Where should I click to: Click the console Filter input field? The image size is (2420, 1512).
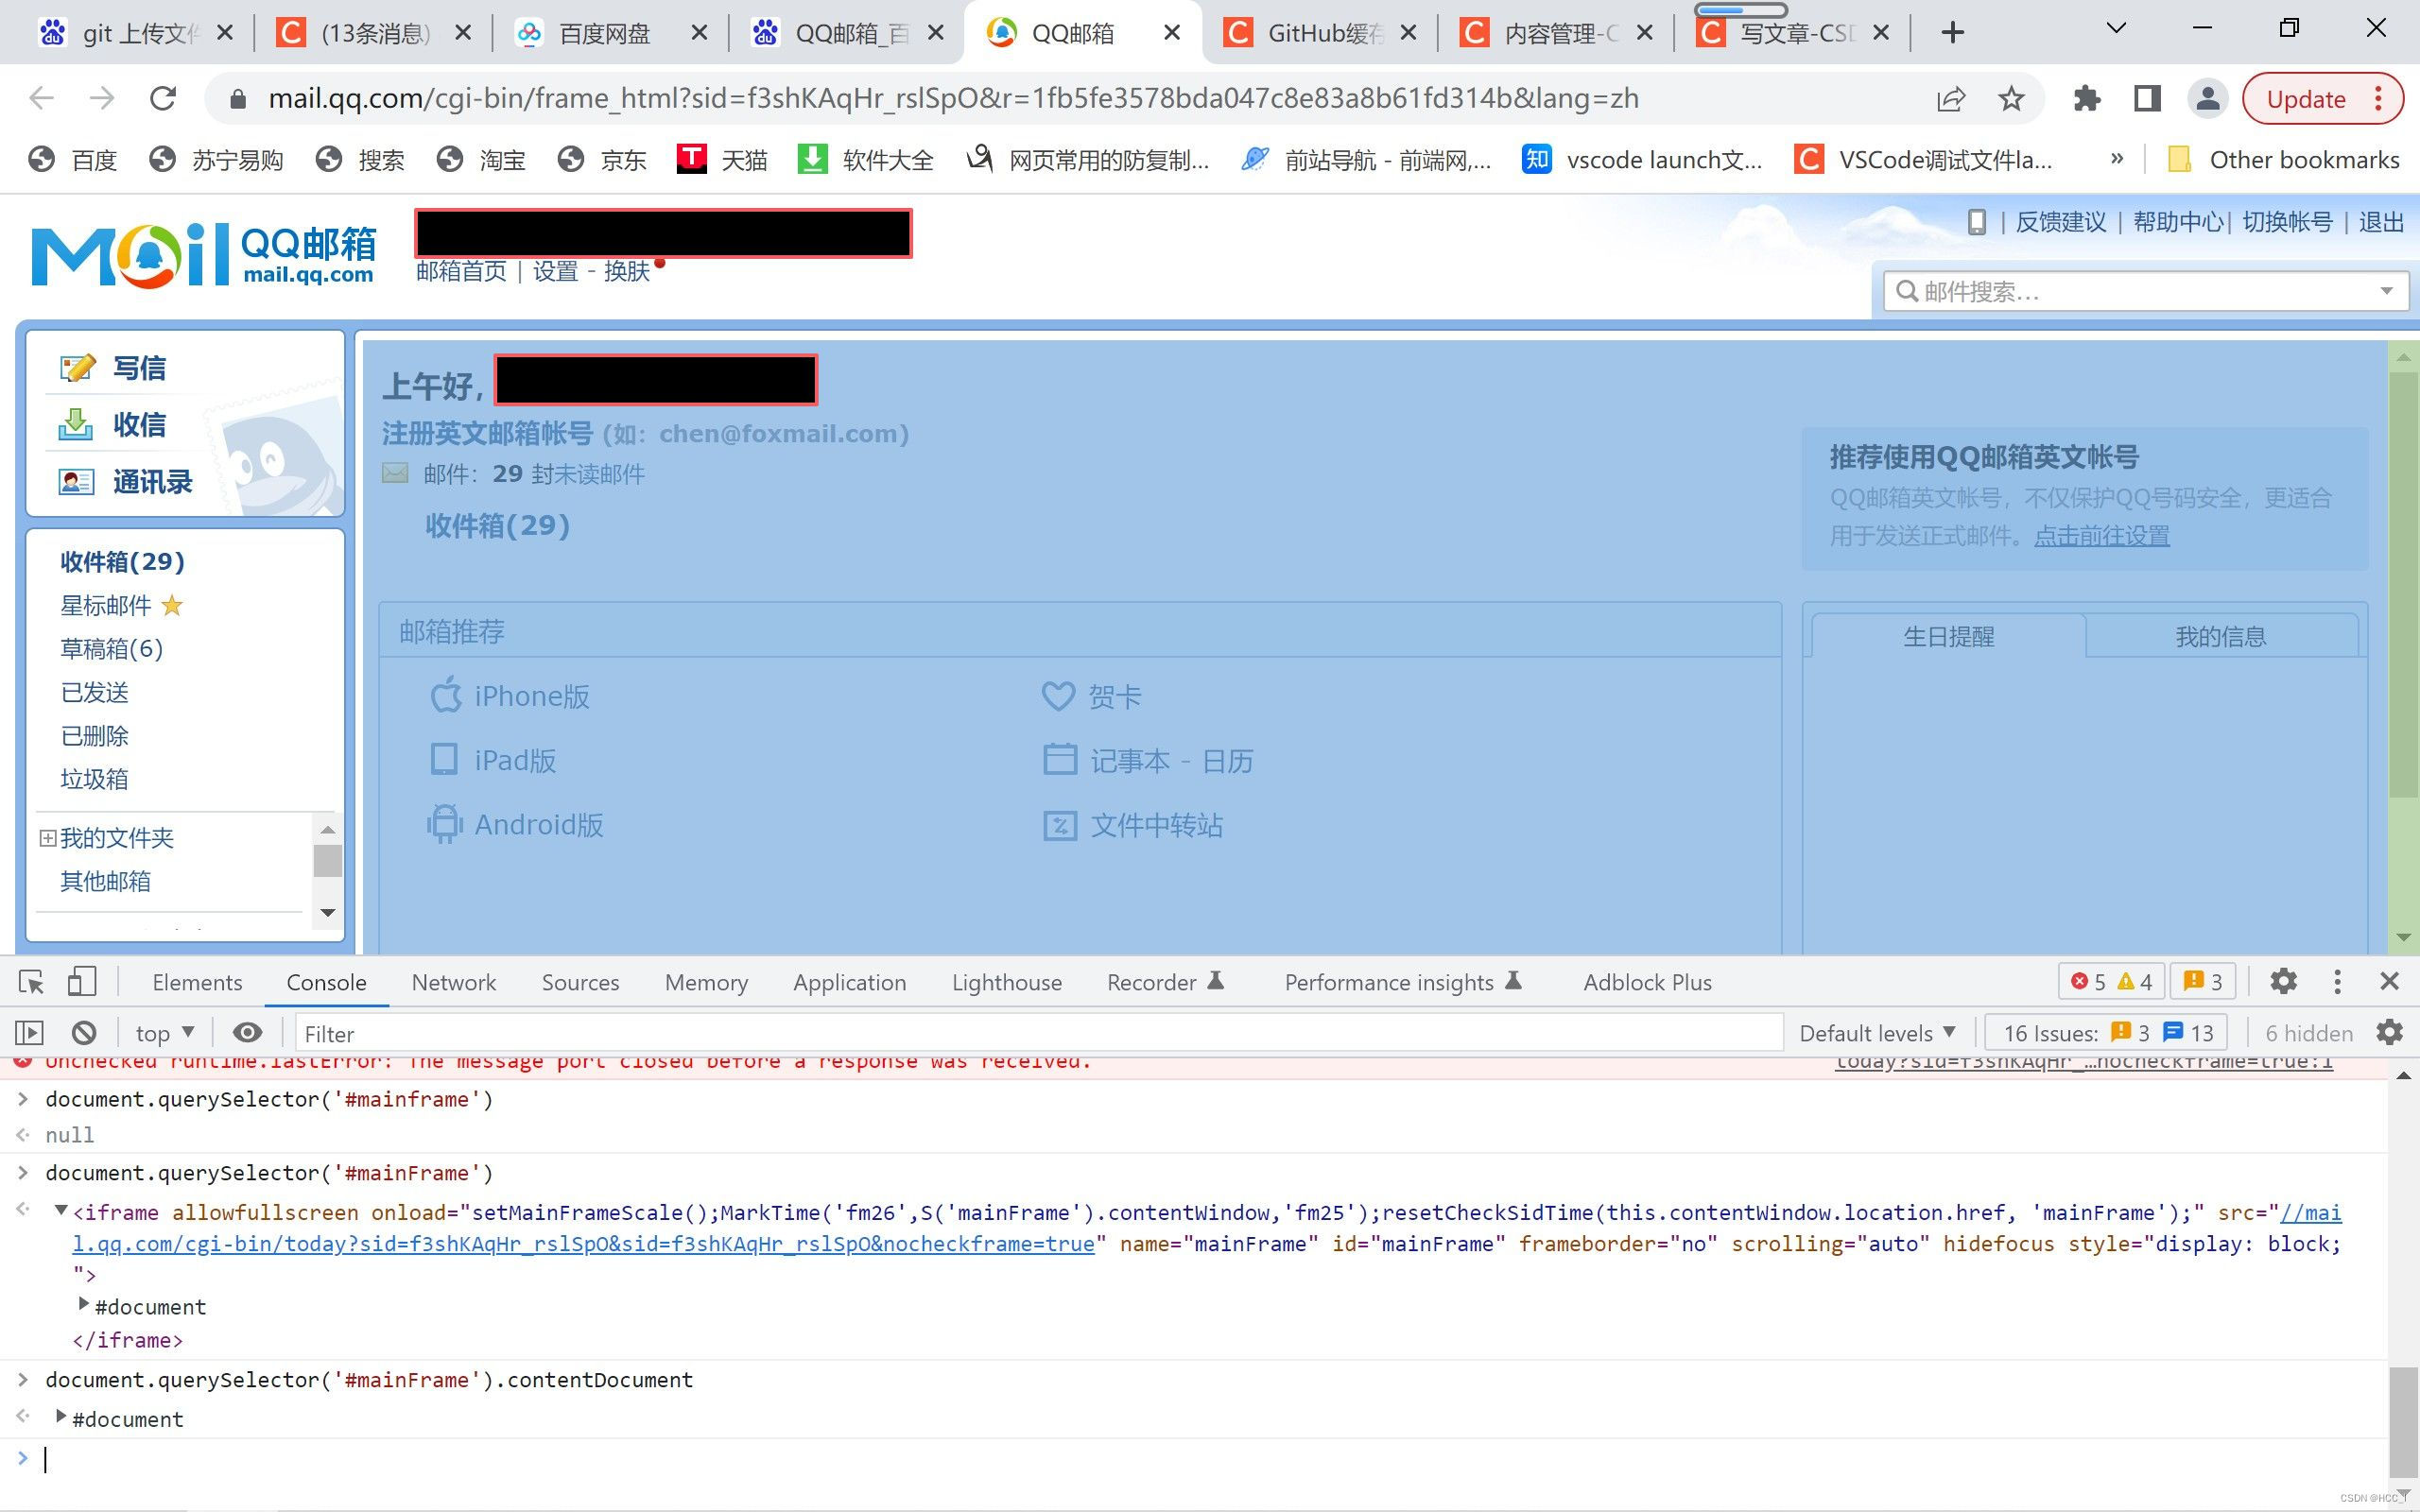point(1038,1033)
